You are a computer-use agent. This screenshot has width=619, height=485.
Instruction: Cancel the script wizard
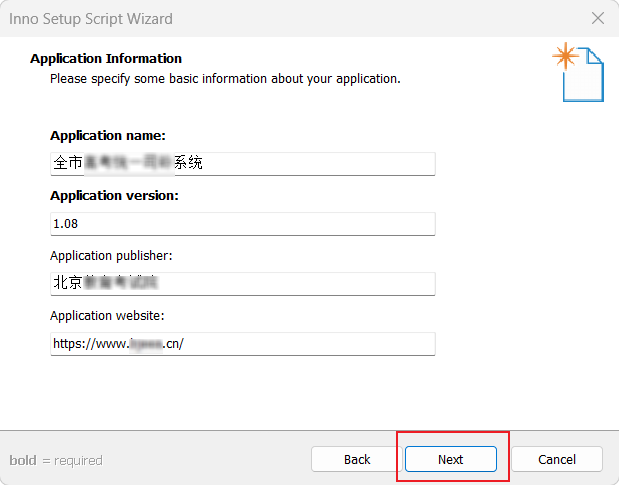coord(557,459)
